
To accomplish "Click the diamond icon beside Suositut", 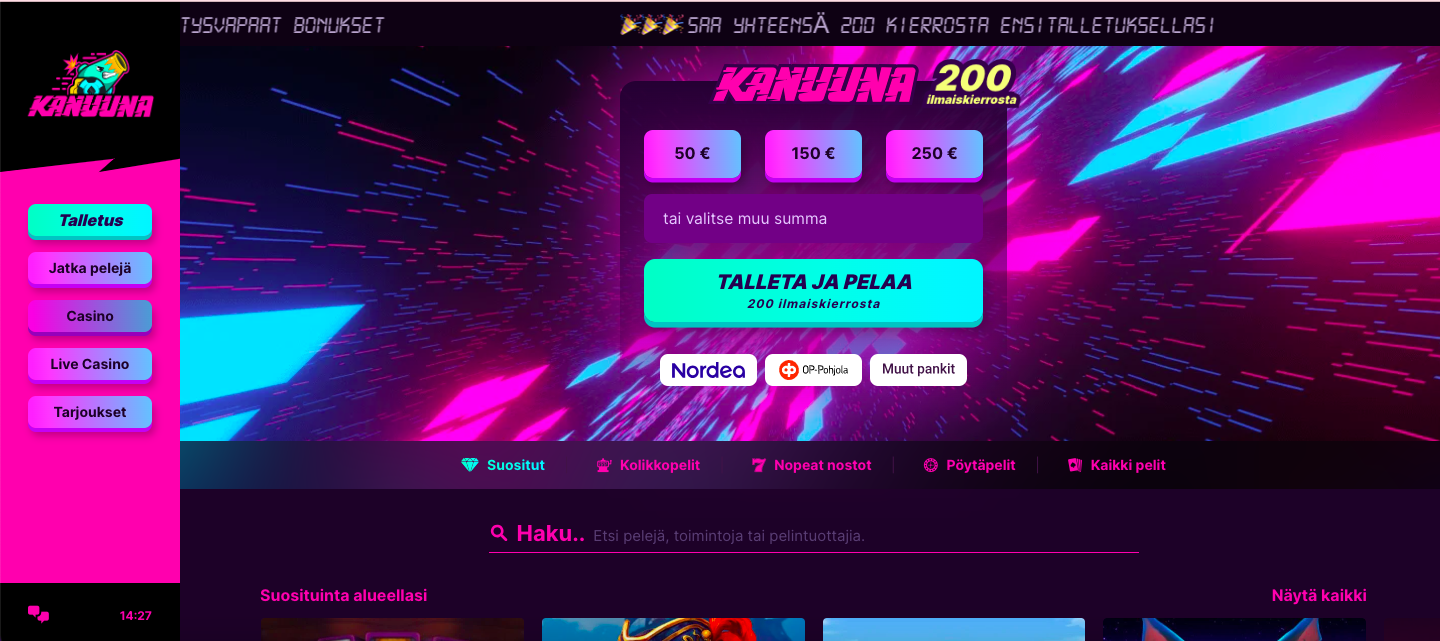I will click(470, 465).
